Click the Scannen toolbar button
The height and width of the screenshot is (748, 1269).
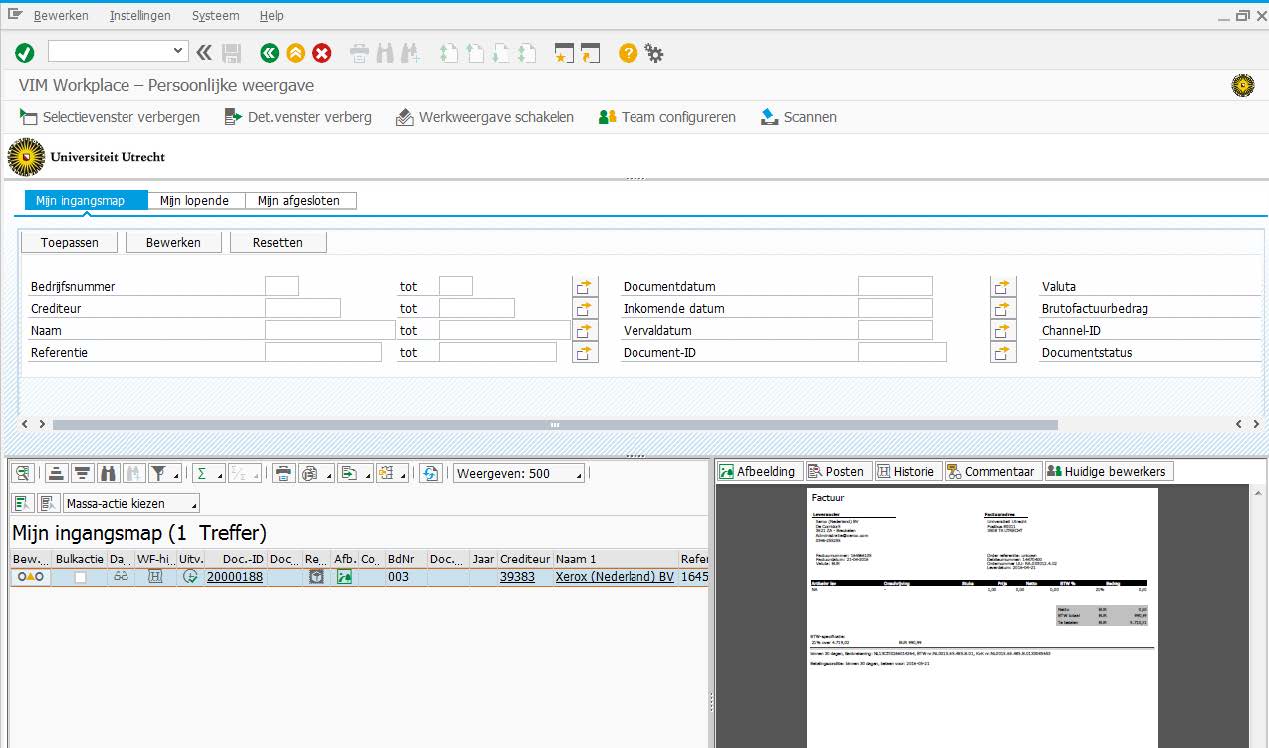(798, 117)
